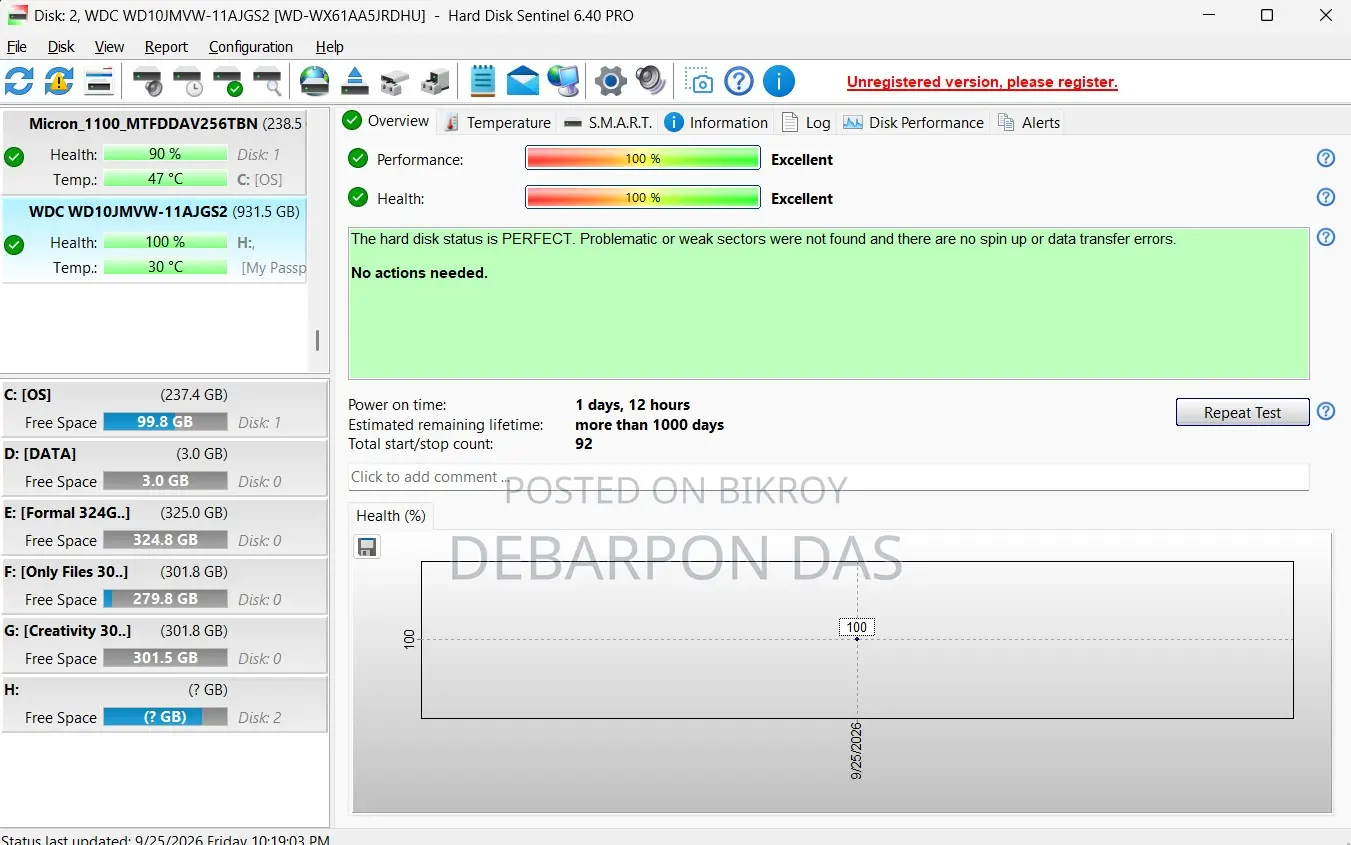The height and width of the screenshot is (845, 1351).
Task: Click the blue info circle toolbar icon
Action: (x=779, y=81)
